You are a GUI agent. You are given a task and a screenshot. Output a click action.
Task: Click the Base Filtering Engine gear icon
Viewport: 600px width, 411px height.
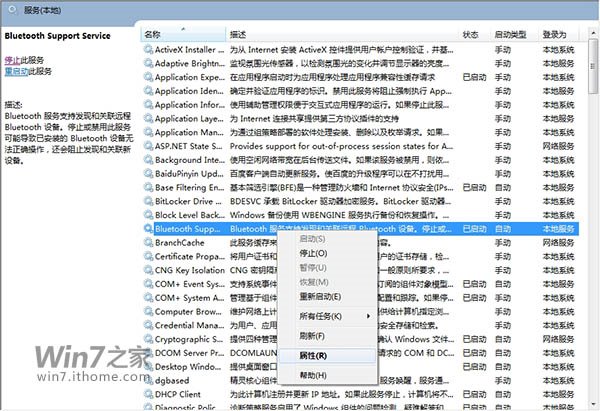(x=148, y=187)
